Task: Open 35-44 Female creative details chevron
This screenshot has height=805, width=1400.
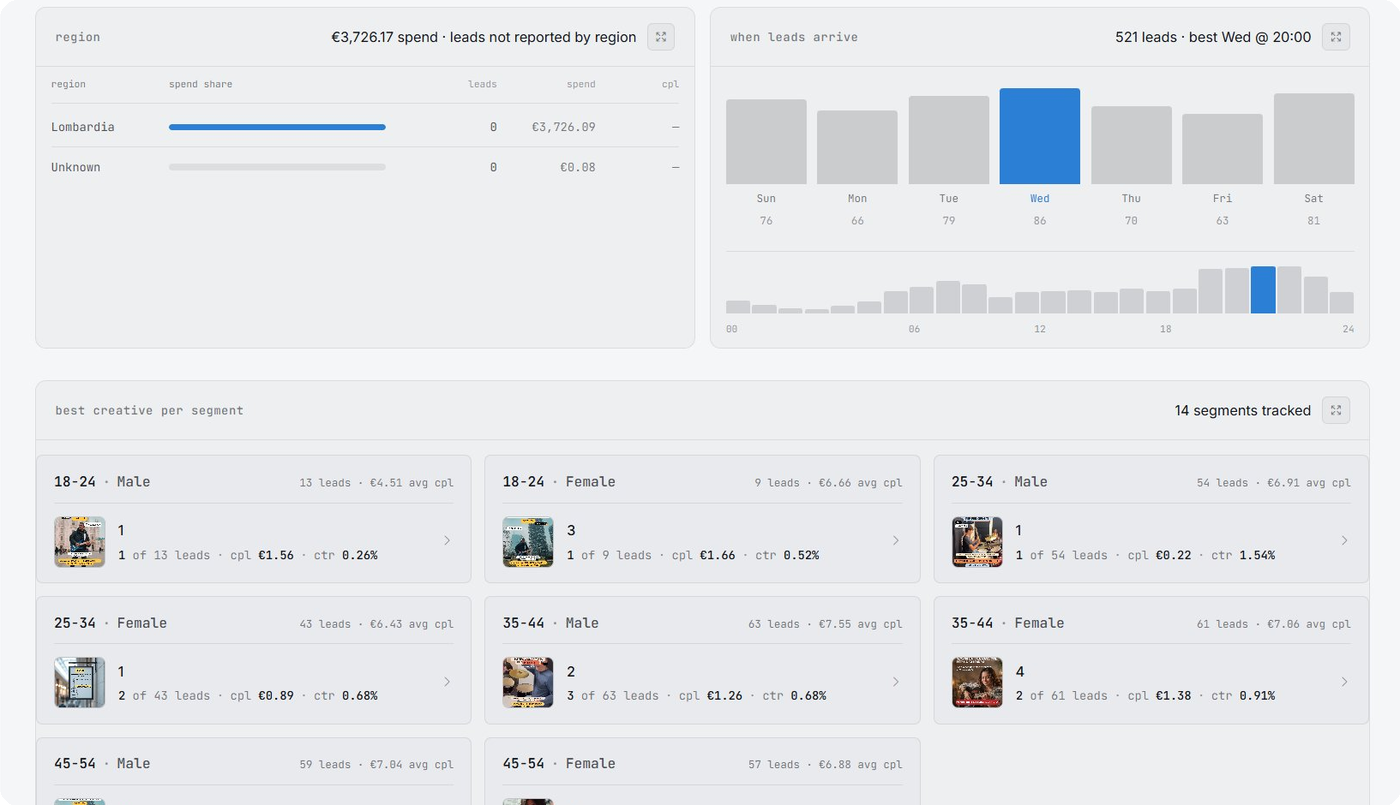Action: 1345,682
